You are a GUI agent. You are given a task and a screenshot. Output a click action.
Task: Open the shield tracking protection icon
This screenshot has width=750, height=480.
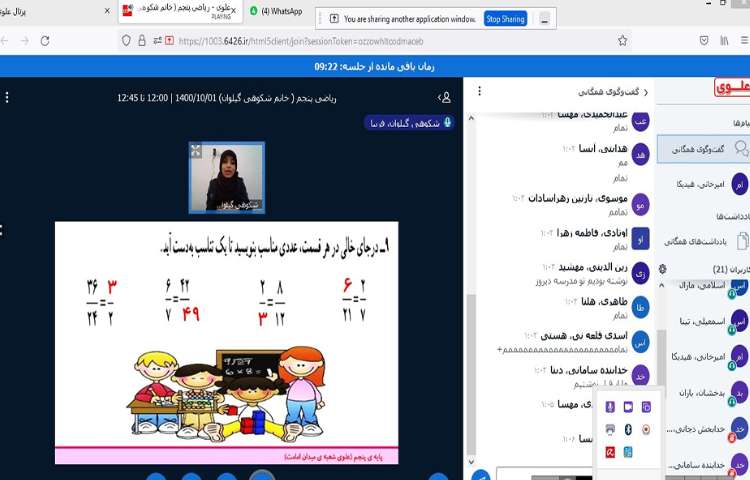point(126,41)
